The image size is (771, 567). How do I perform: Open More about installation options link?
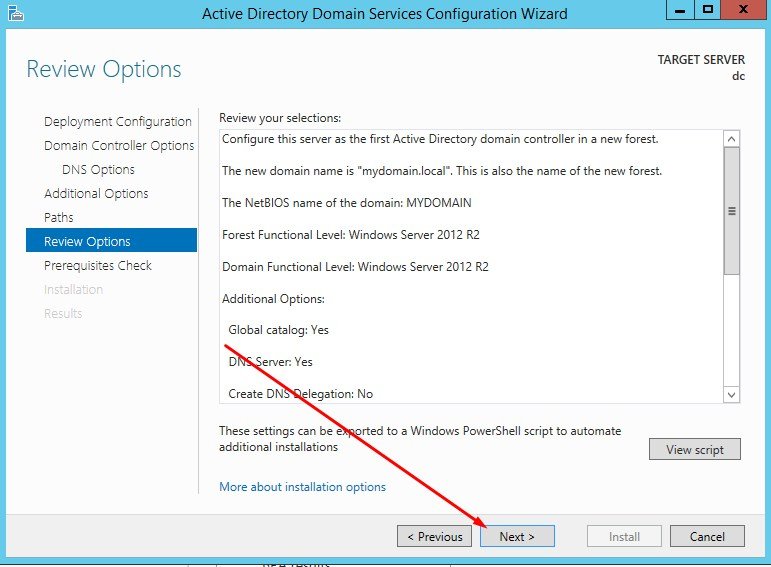tap(302, 487)
